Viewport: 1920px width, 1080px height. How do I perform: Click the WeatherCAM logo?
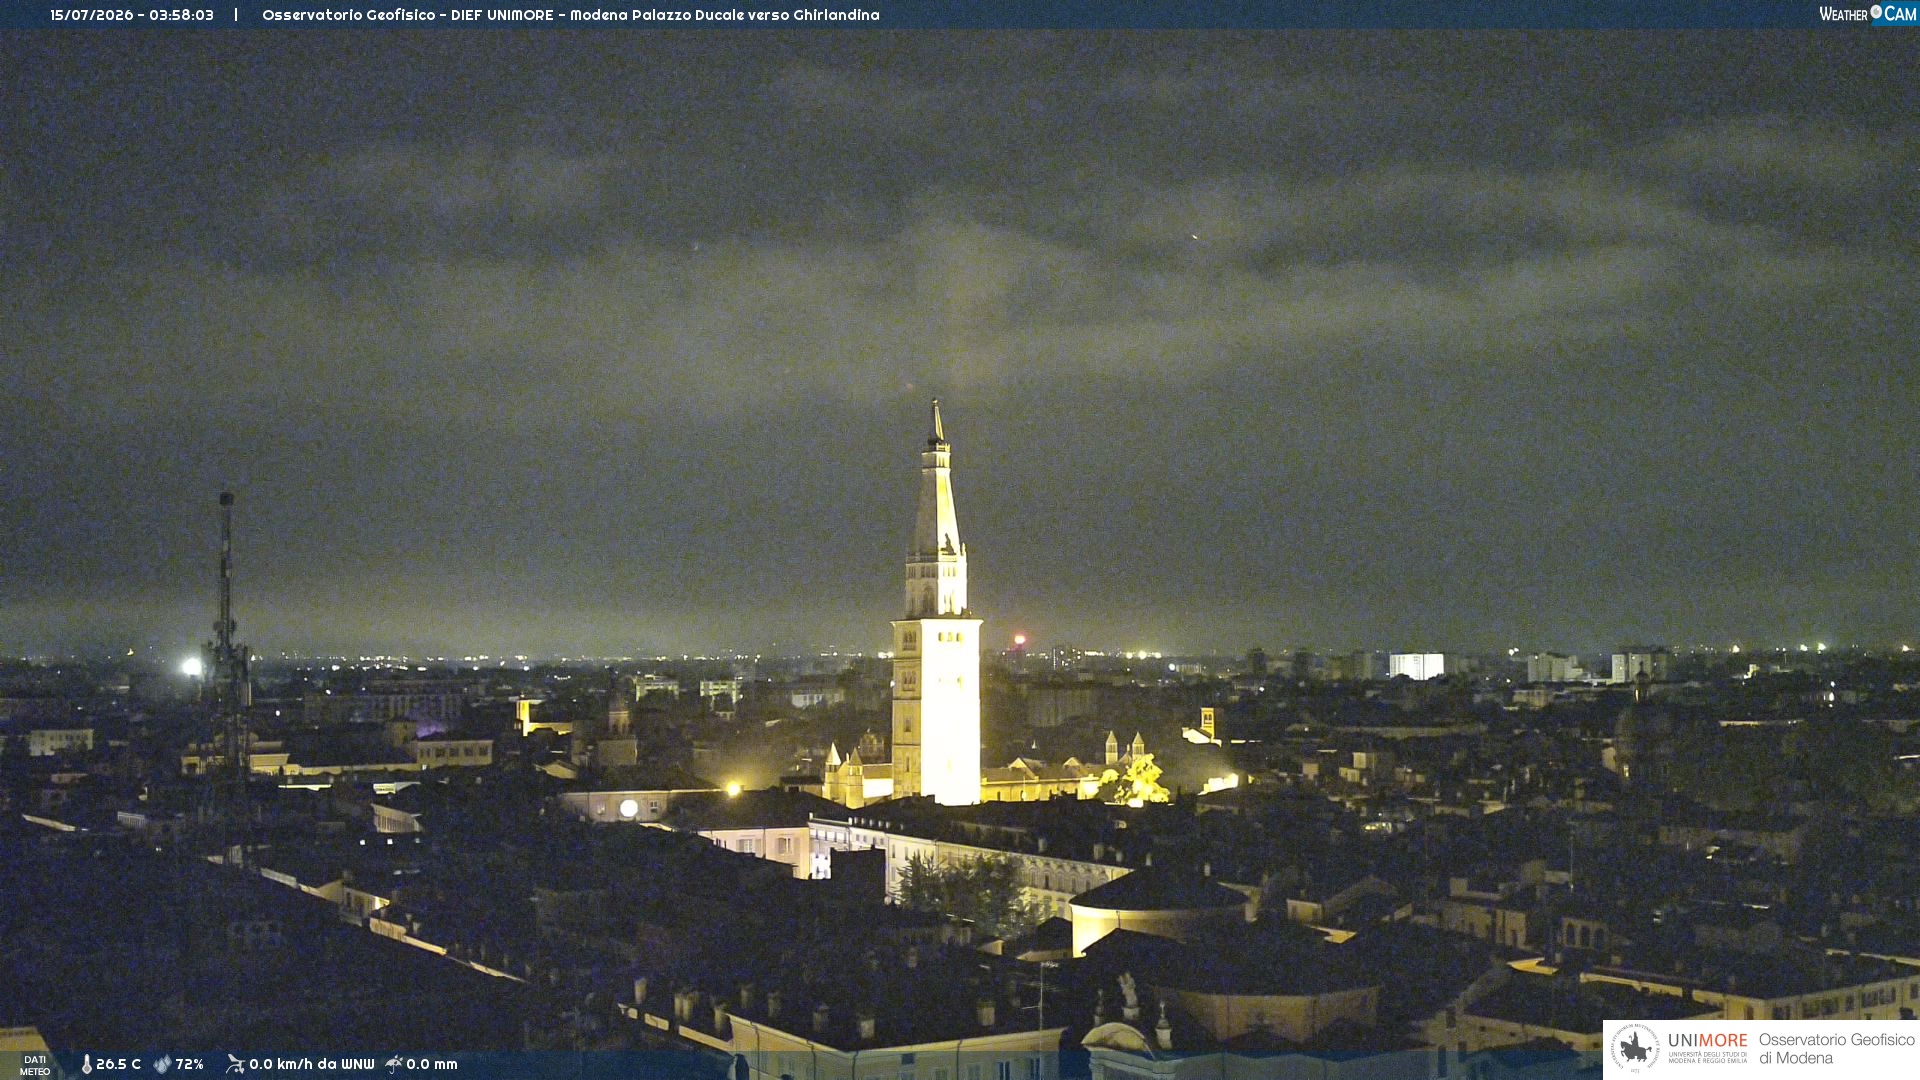pyautogui.click(x=1868, y=13)
